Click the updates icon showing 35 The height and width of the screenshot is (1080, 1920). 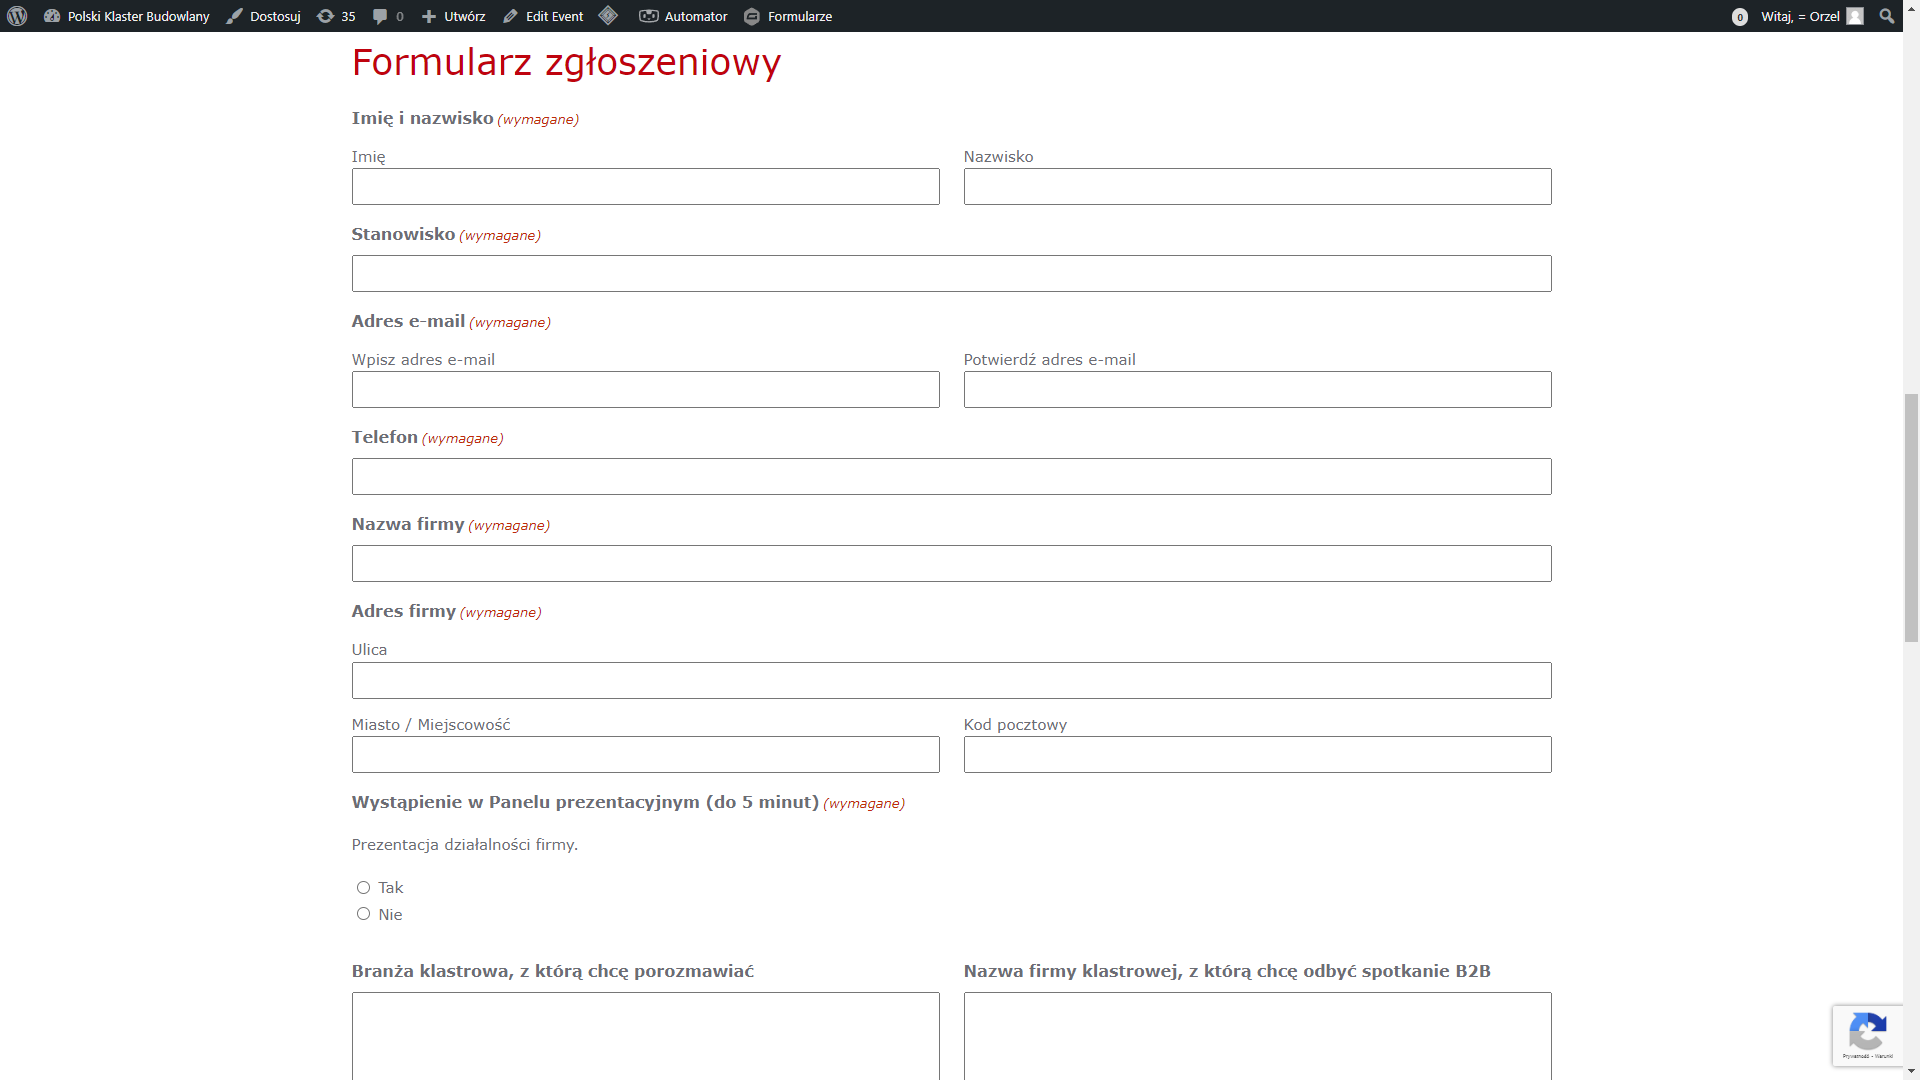336,16
